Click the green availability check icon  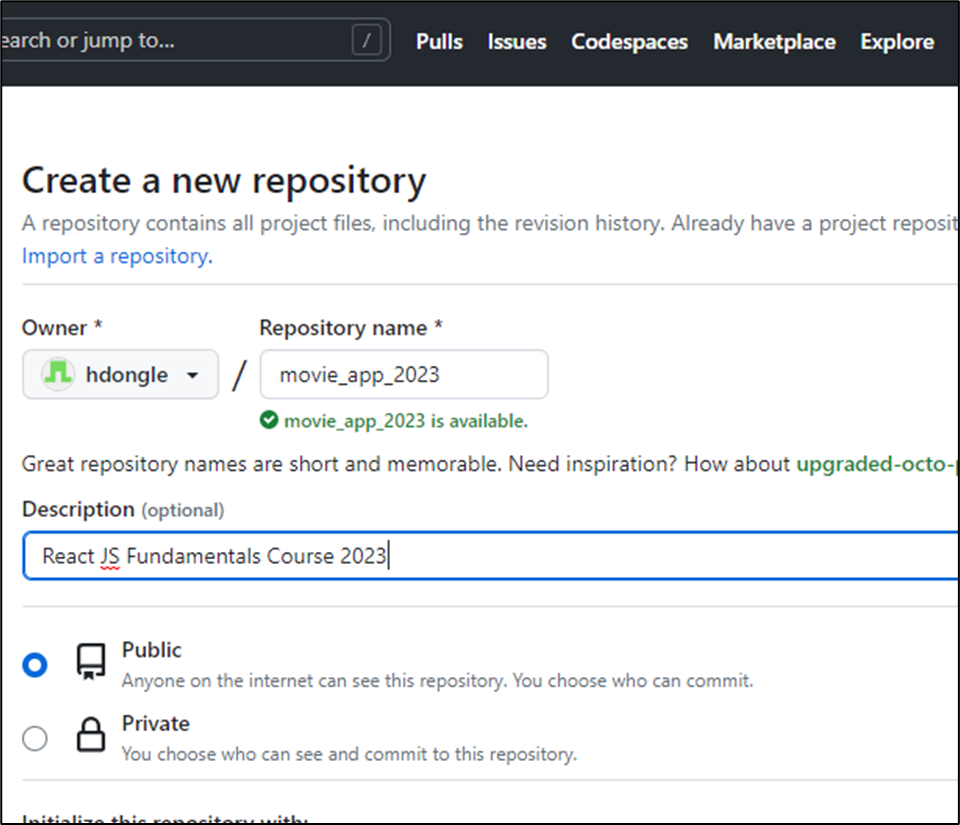(x=269, y=420)
